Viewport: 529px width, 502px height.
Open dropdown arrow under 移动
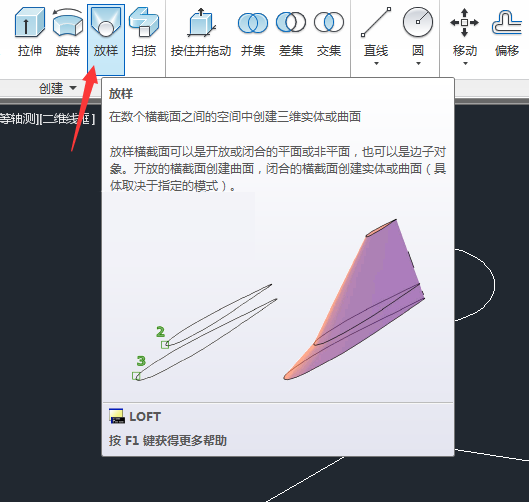(465, 63)
